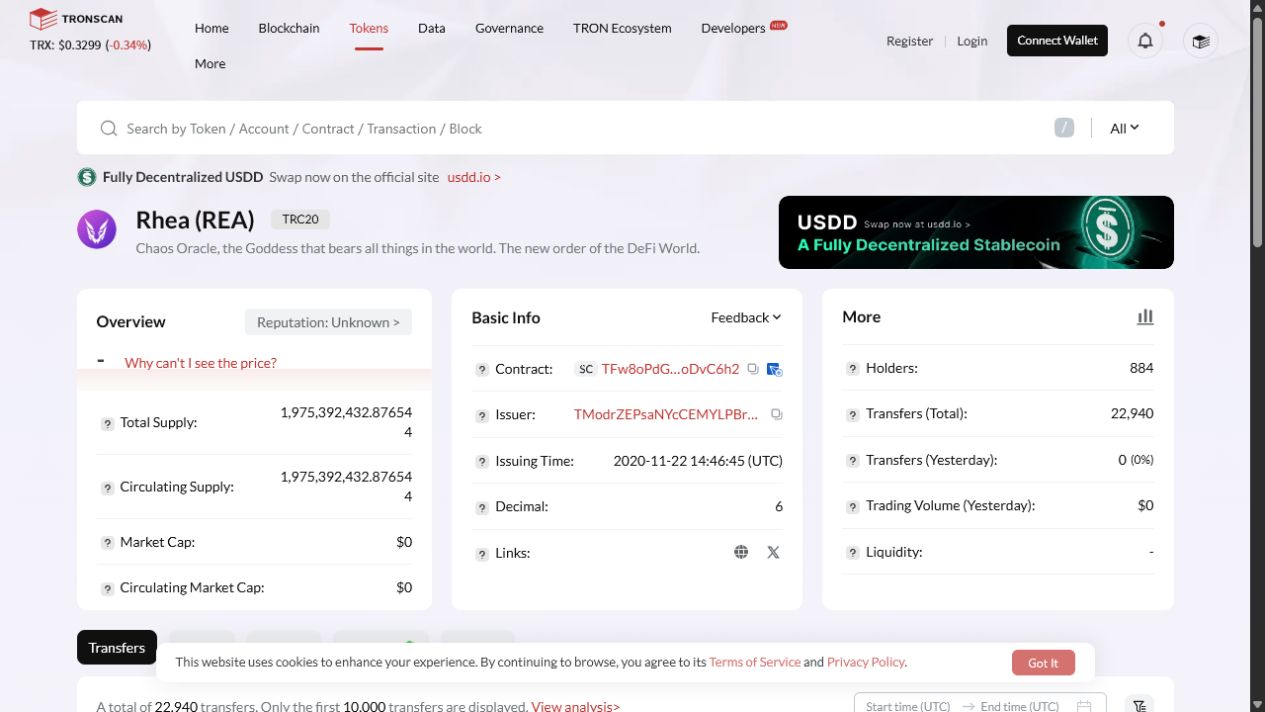Click help icon next to Issuing Time
Viewport: 1265px width, 712px height.
point(482,462)
